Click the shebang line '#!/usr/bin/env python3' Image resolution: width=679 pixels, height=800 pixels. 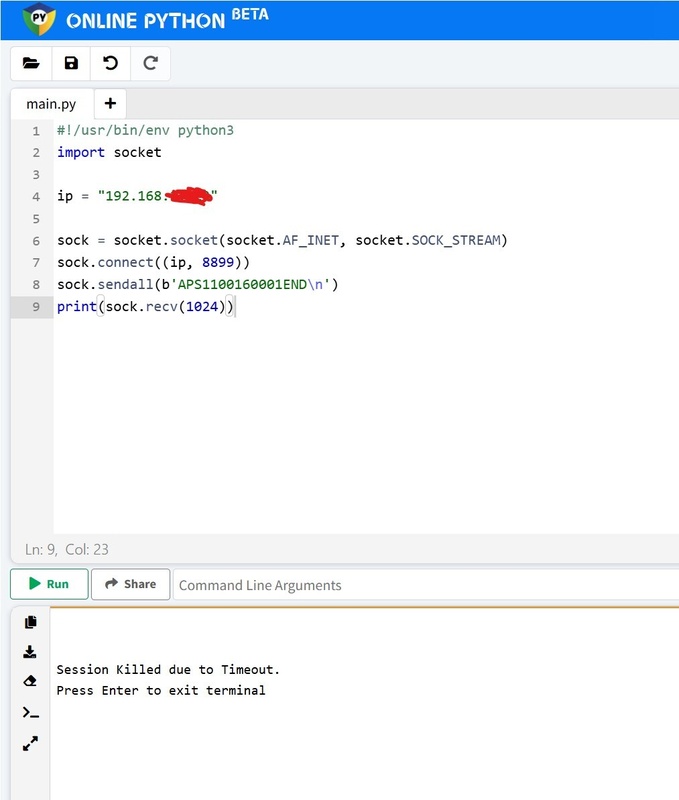click(x=145, y=130)
